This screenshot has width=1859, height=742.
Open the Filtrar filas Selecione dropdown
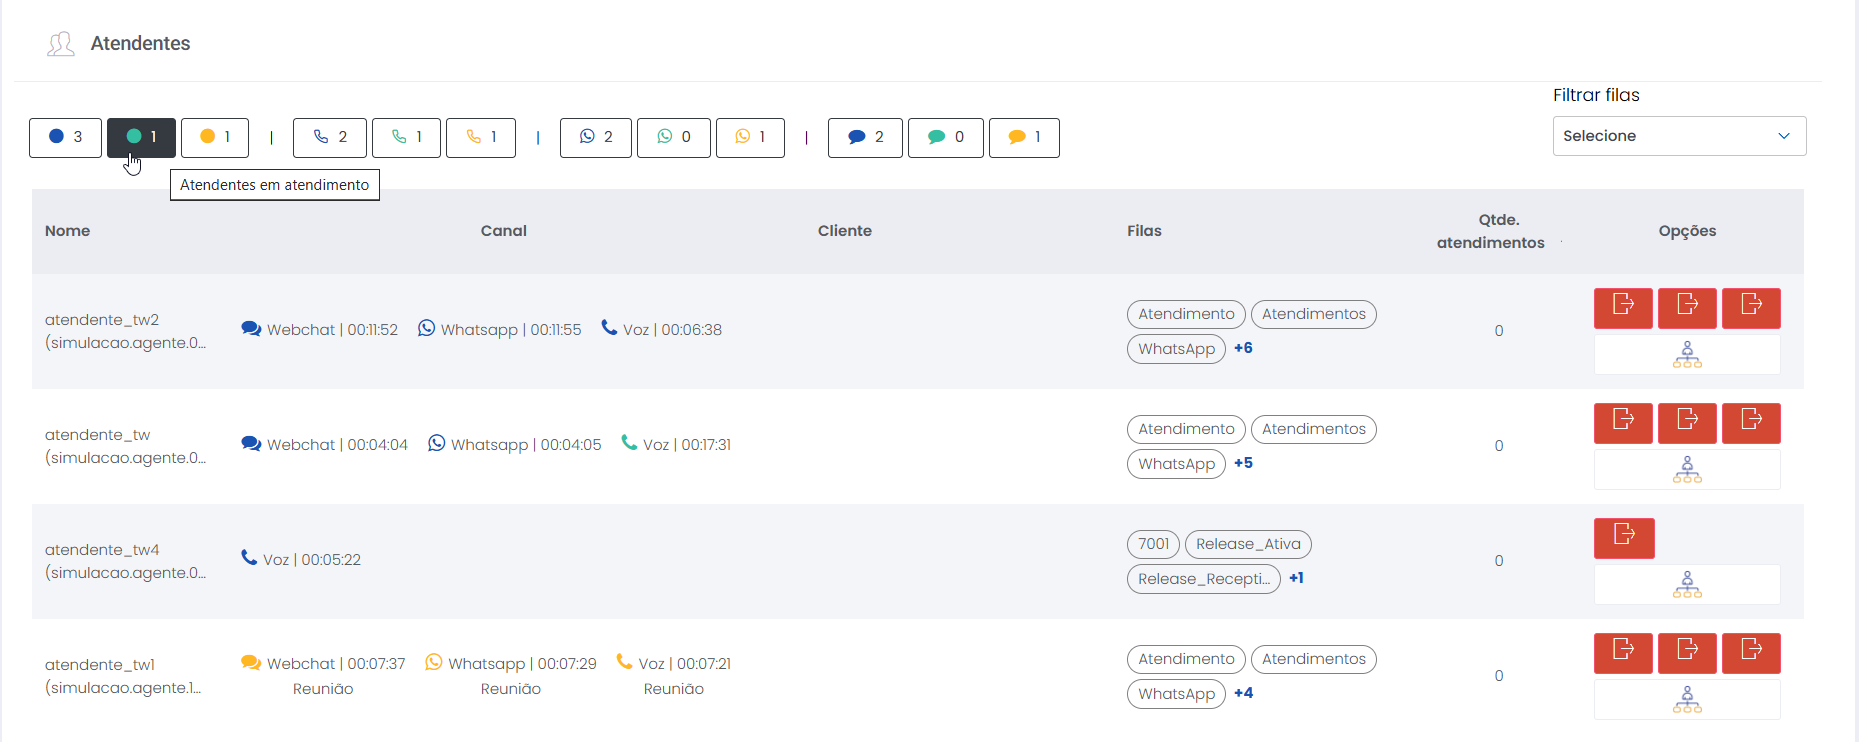[1678, 136]
